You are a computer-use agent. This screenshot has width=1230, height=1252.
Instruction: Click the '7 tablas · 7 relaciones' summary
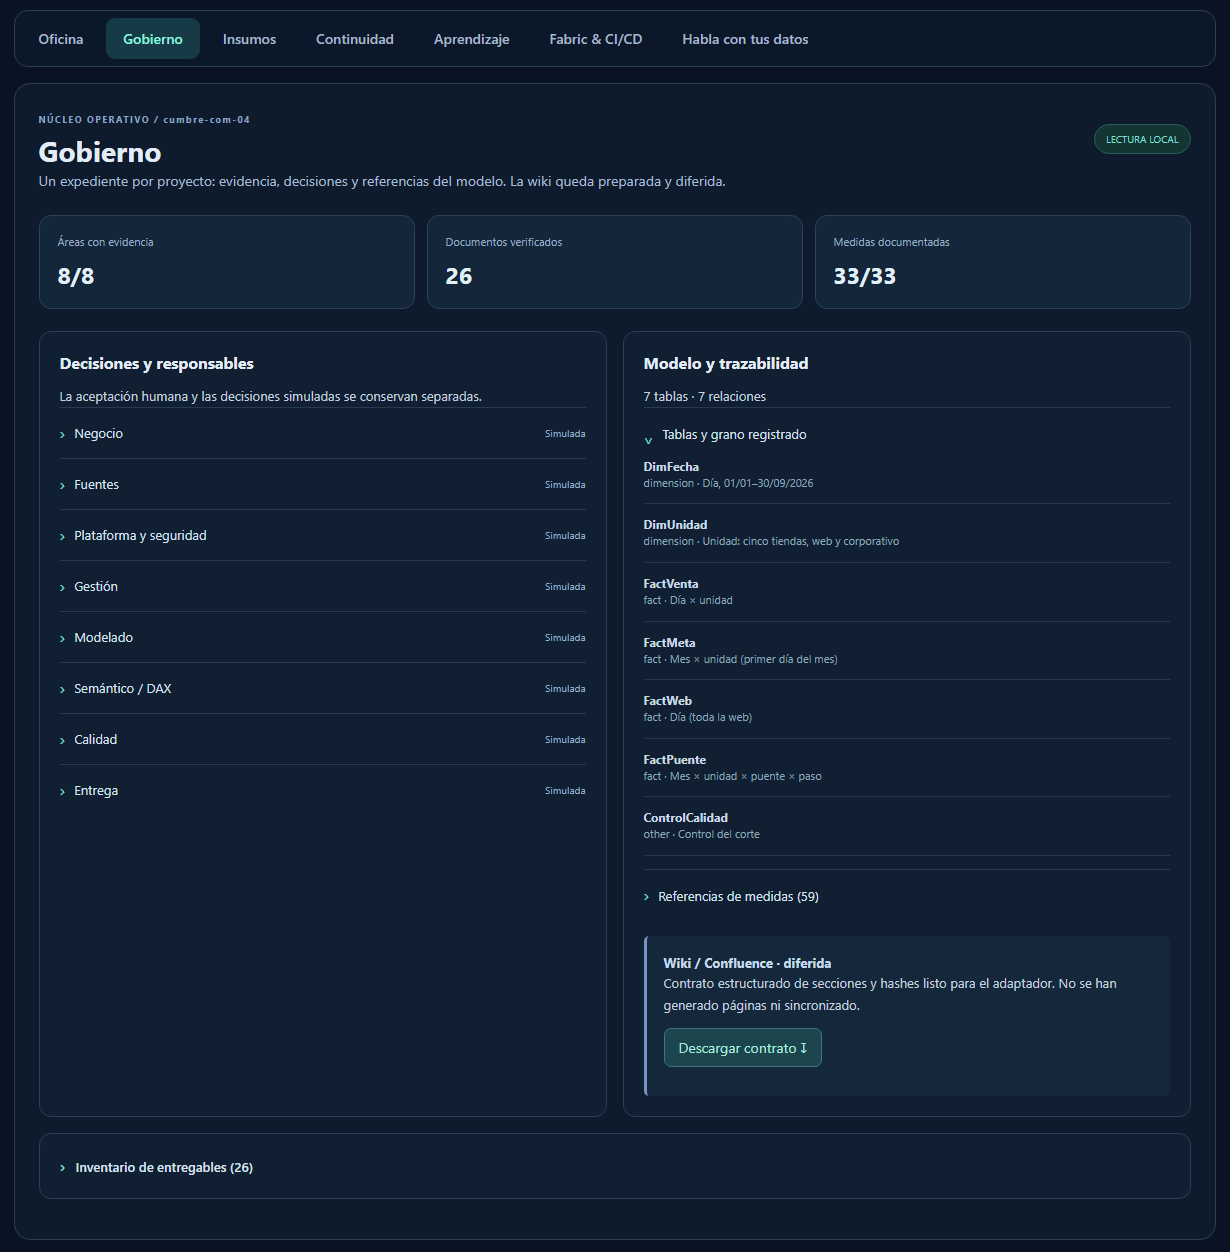pos(705,397)
